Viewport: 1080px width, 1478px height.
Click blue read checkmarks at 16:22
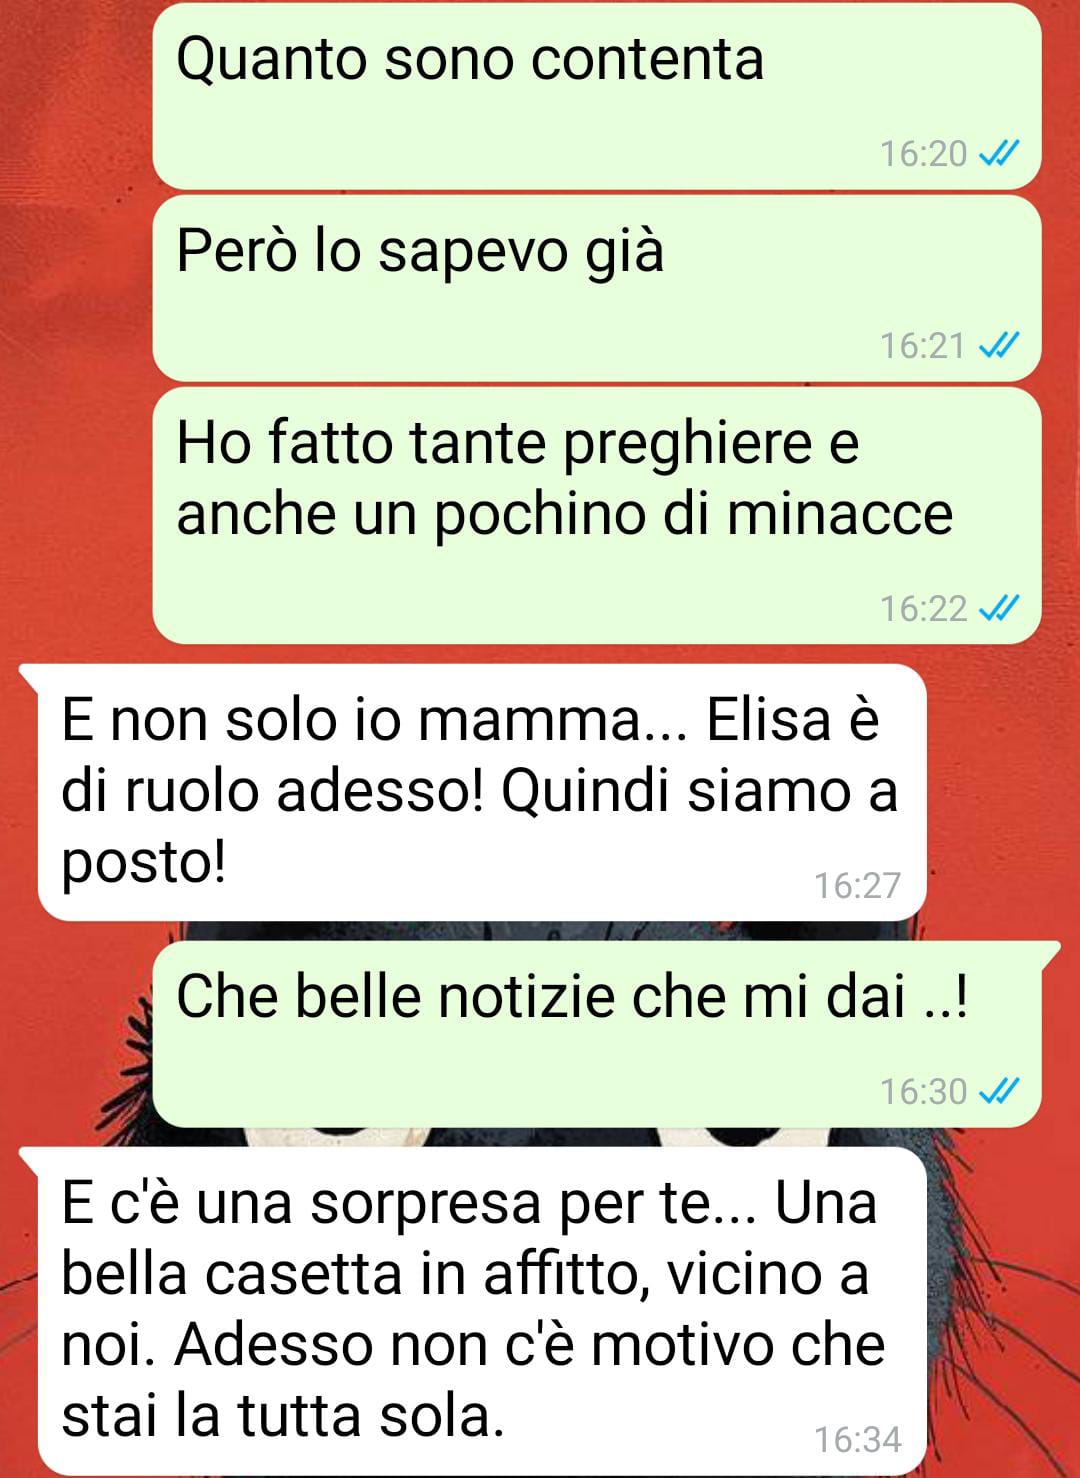[998, 608]
